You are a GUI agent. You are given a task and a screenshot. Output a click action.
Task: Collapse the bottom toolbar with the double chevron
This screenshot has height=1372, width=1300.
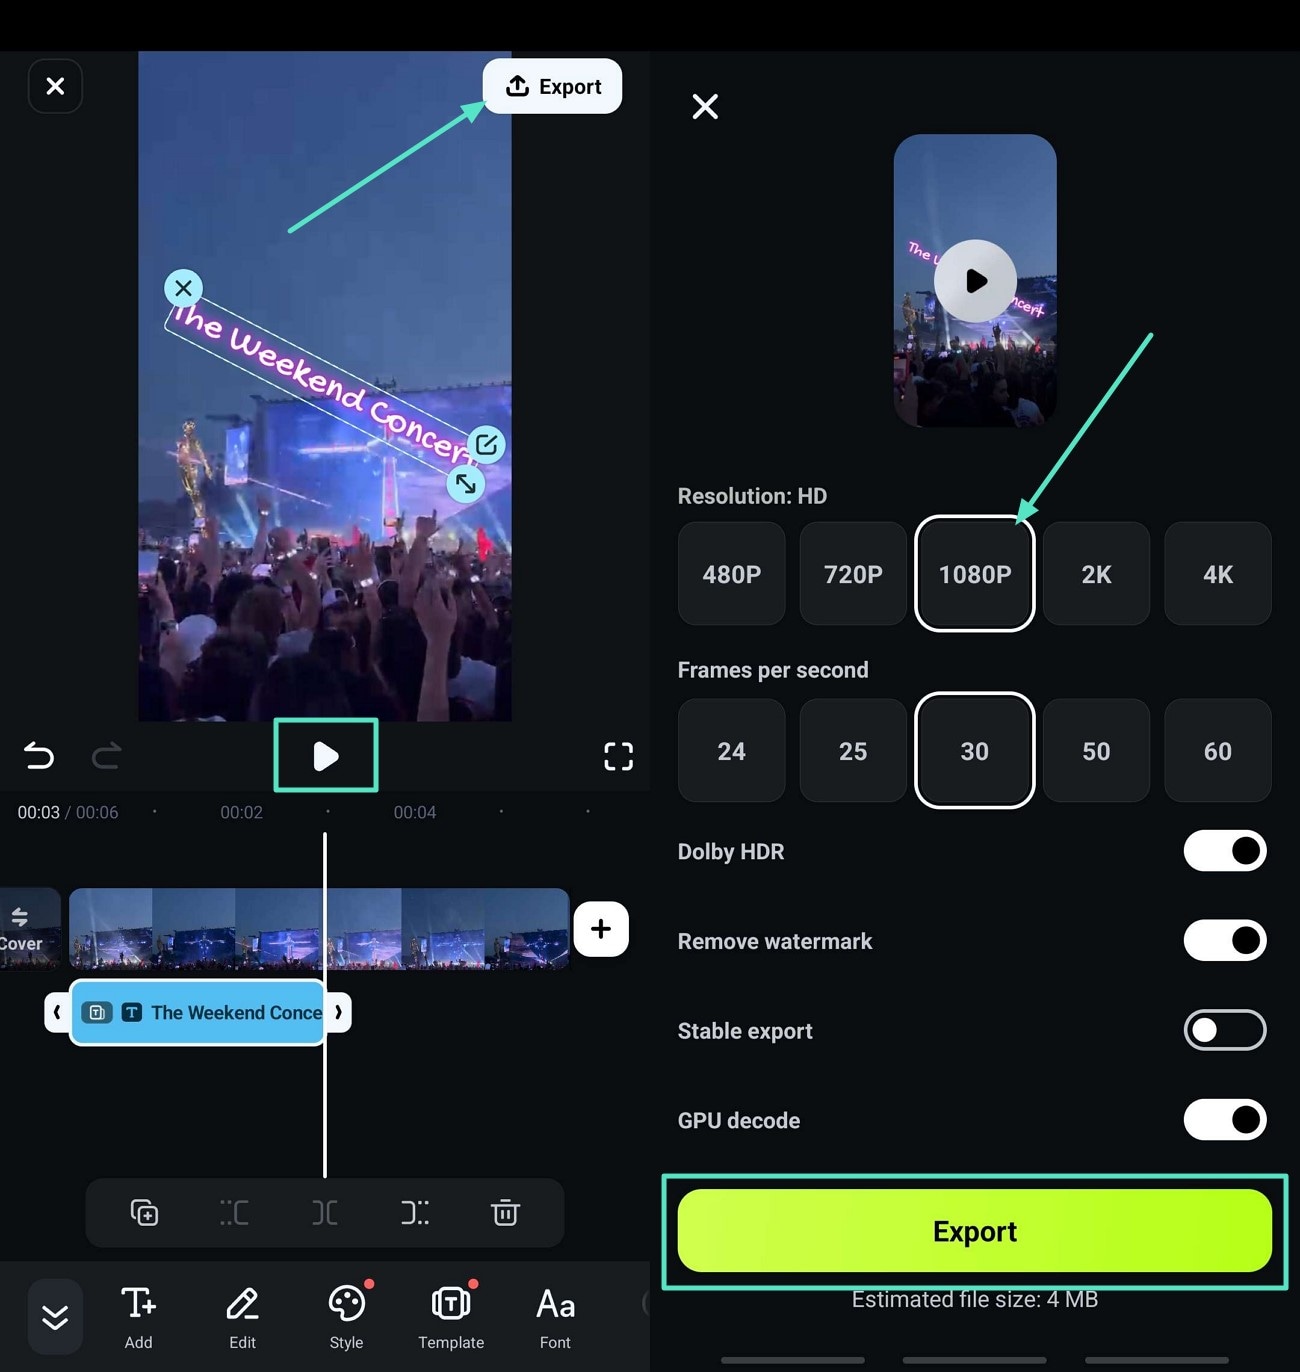55,1317
